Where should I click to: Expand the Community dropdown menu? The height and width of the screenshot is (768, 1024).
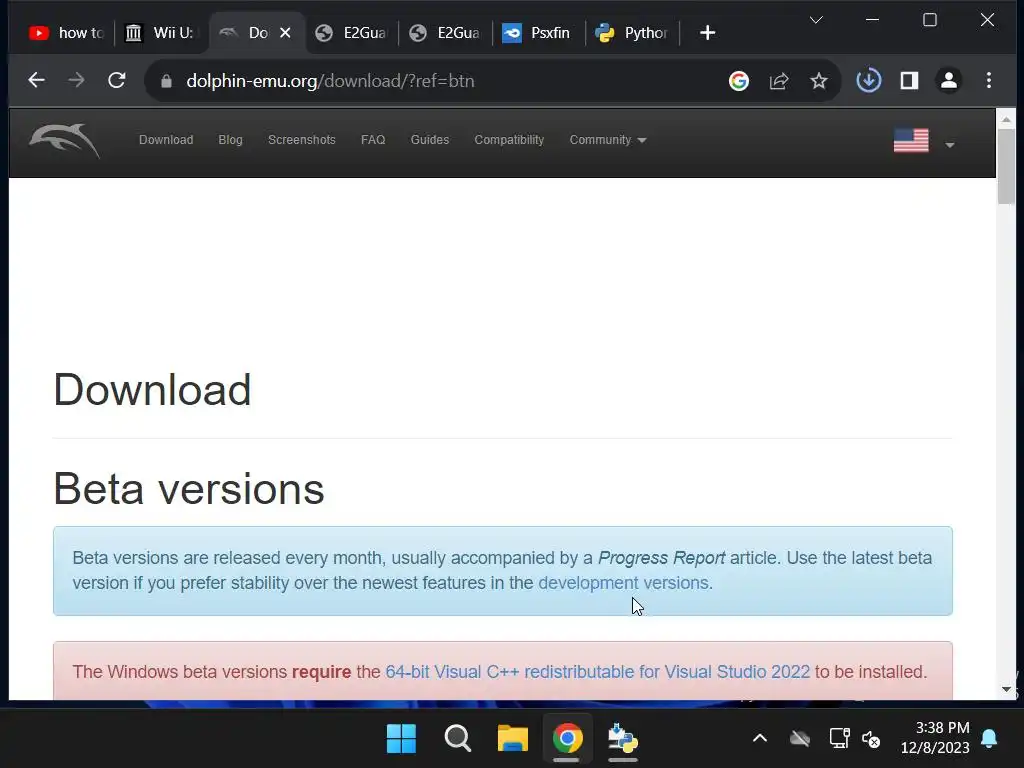(607, 140)
